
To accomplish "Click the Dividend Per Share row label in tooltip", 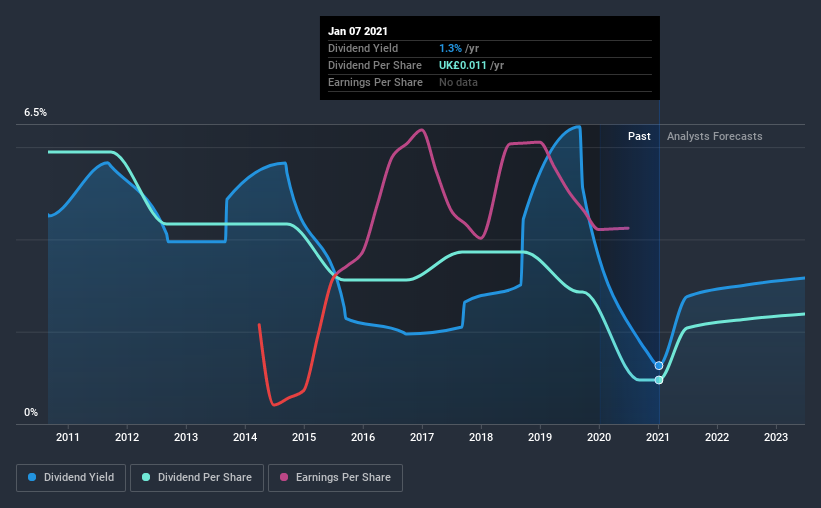I will (375, 65).
